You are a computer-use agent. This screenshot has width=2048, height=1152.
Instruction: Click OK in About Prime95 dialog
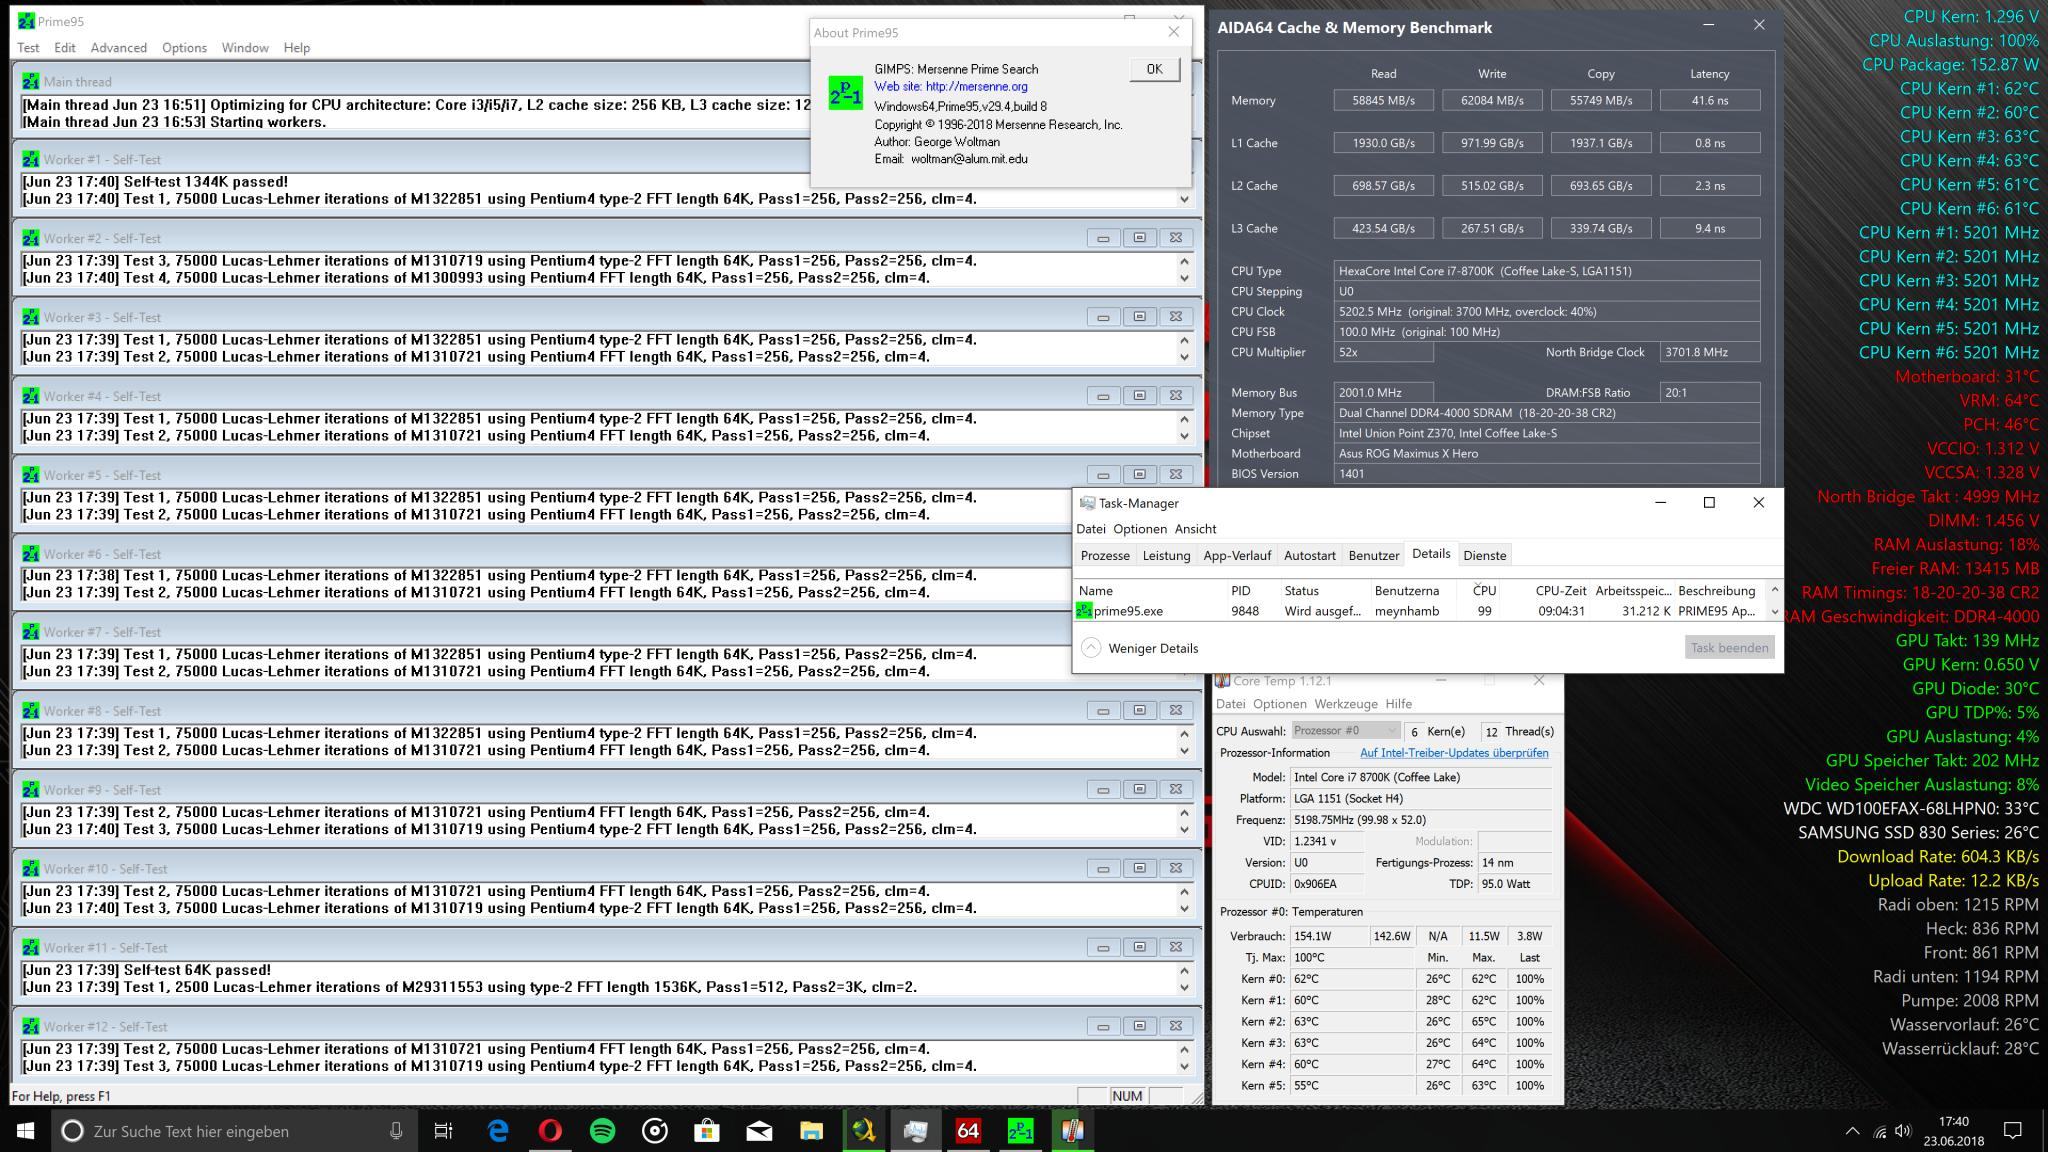pyautogui.click(x=1154, y=69)
